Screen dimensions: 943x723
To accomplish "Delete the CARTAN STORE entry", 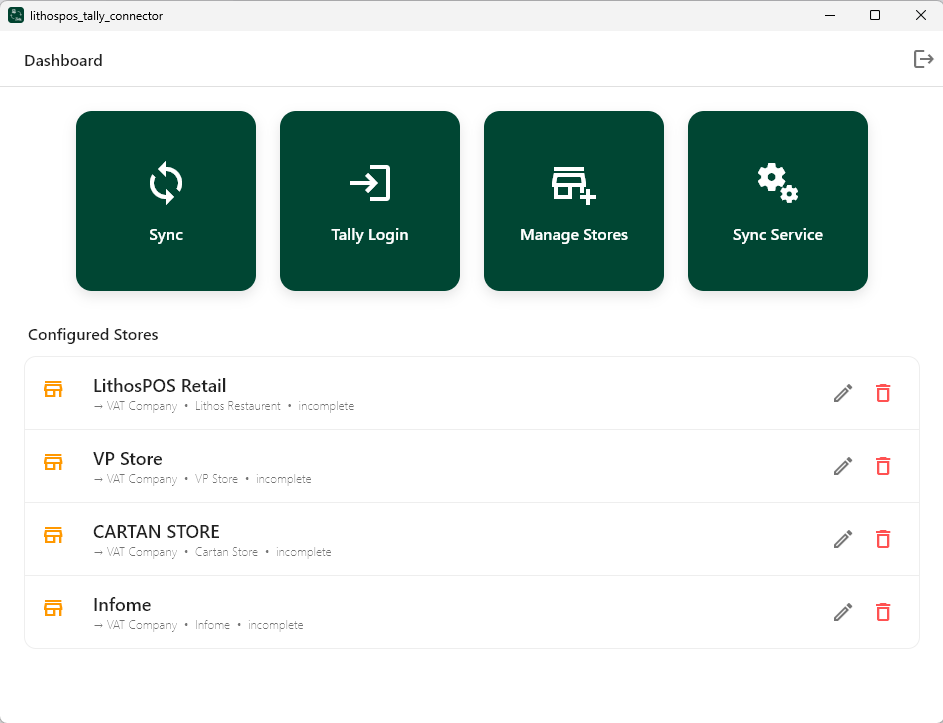I will click(883, 539).
